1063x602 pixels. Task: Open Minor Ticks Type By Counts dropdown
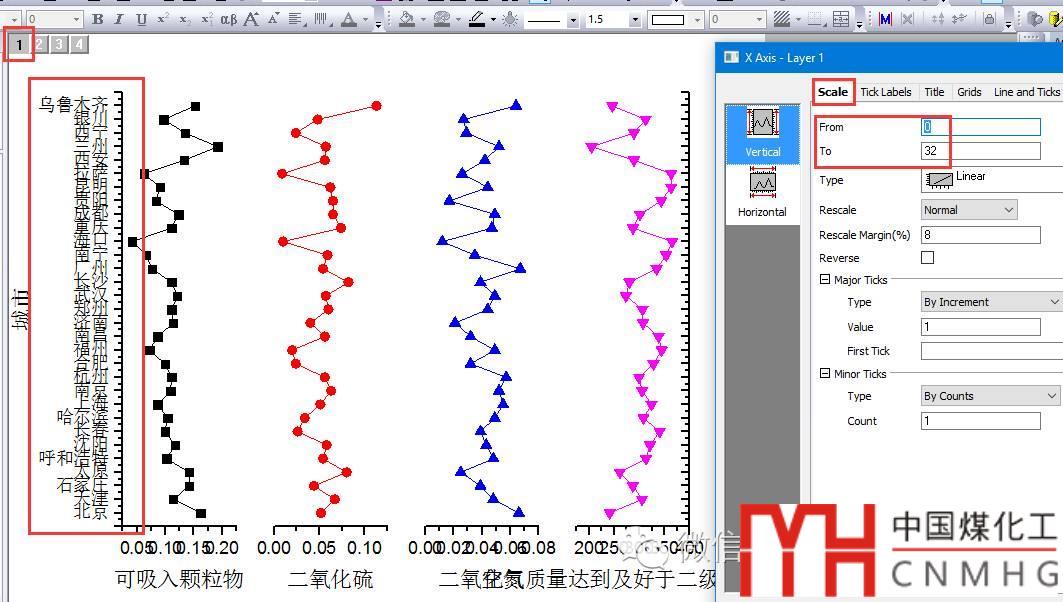click(990, 396)
